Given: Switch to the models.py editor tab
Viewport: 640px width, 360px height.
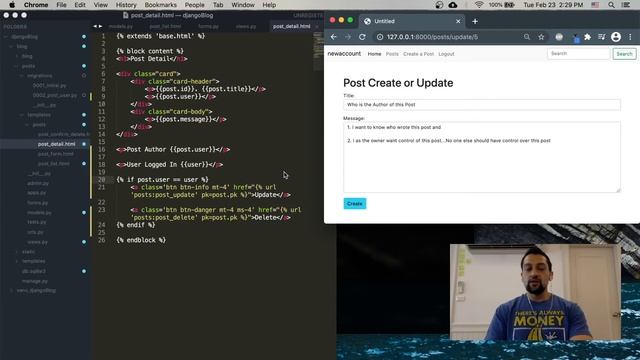Looking at the screenshot, I should pos(120,26).
